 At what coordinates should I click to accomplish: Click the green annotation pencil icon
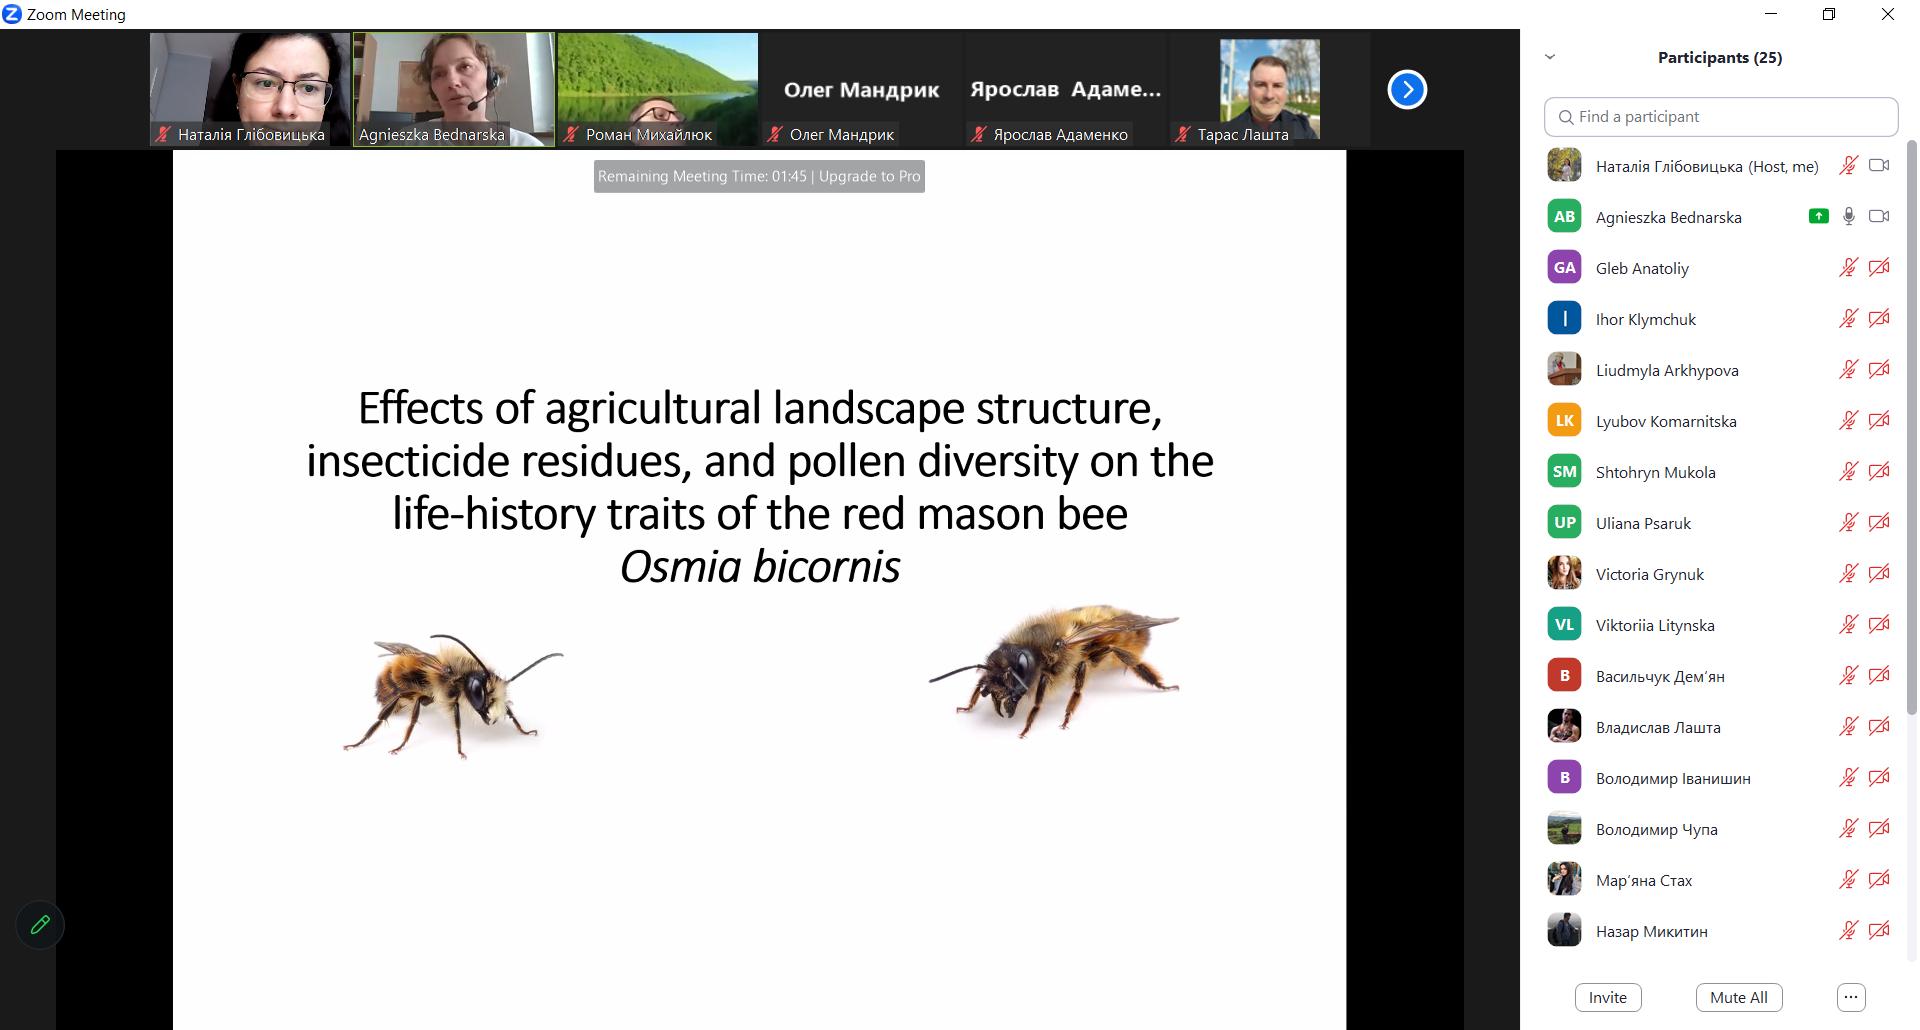tap(40, 925)
